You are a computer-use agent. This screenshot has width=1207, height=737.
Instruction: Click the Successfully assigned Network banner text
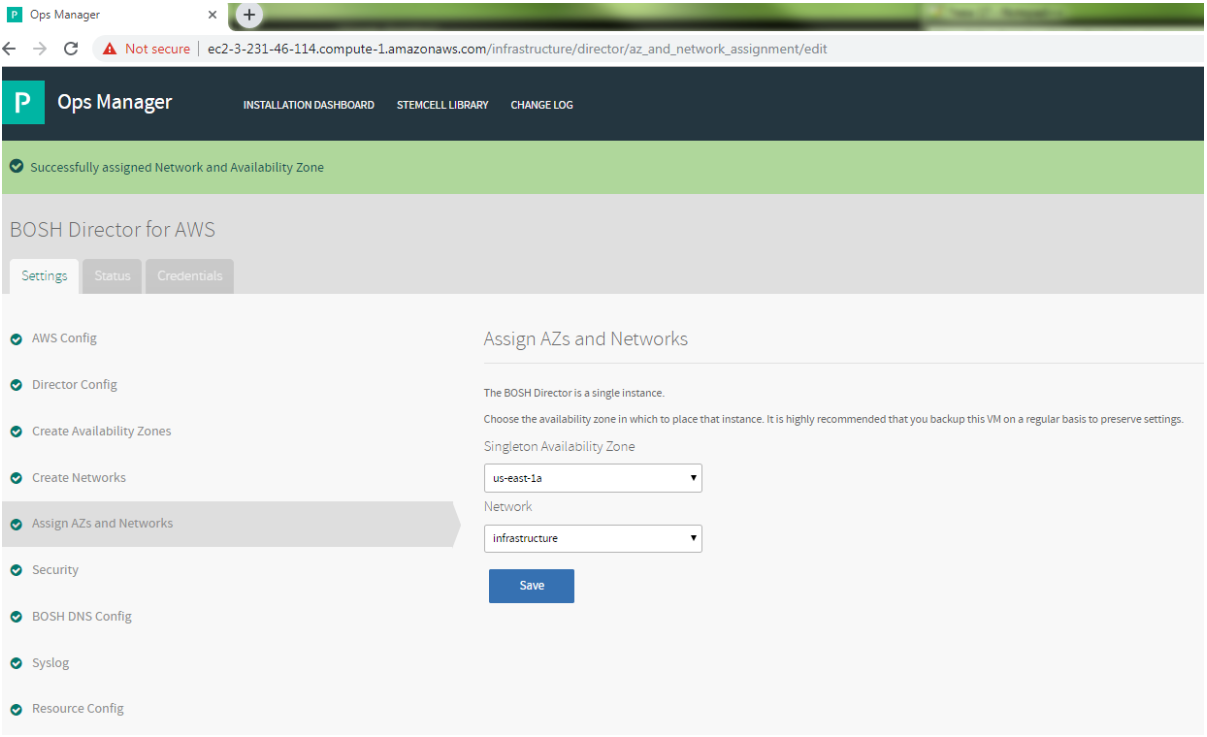click(177, 167)
